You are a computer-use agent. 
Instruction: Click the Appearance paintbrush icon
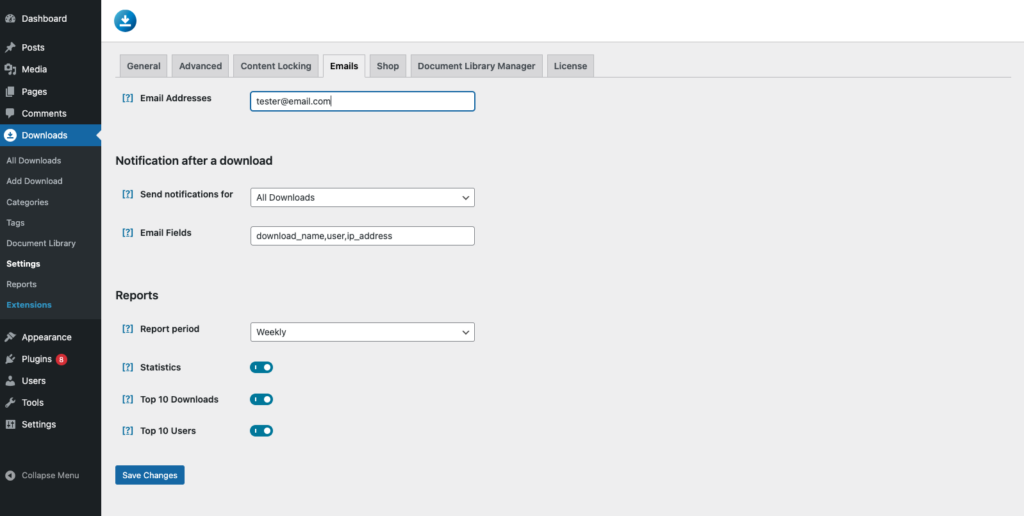click(10, 337)
